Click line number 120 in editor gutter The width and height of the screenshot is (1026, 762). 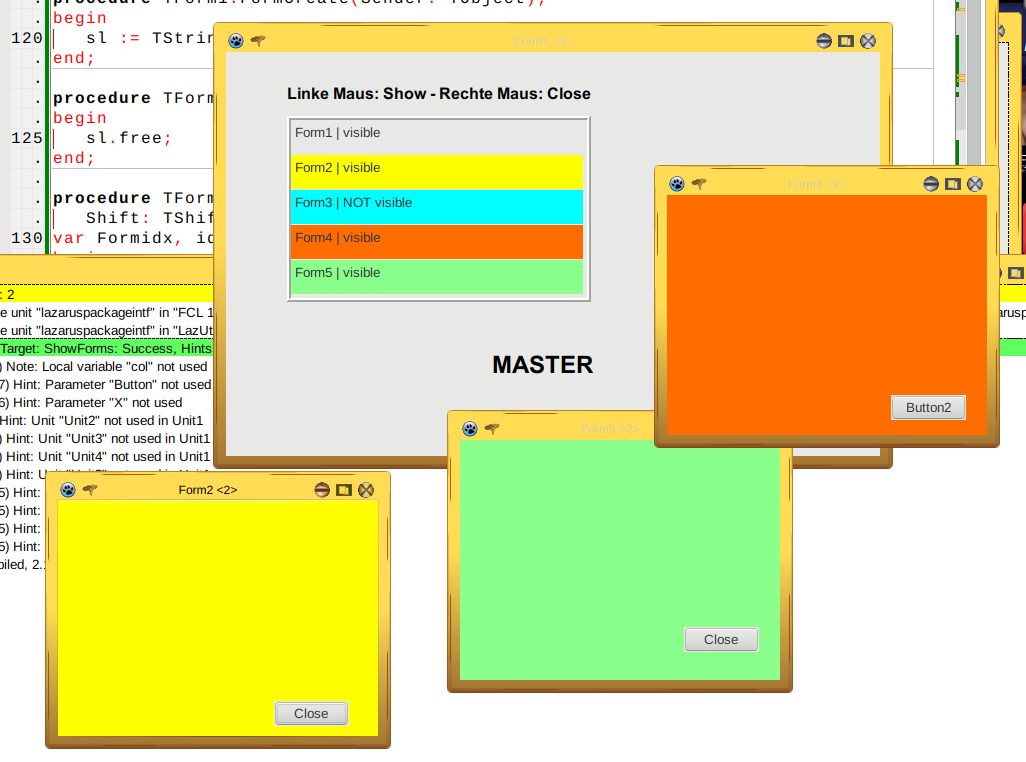coord(27,38)
